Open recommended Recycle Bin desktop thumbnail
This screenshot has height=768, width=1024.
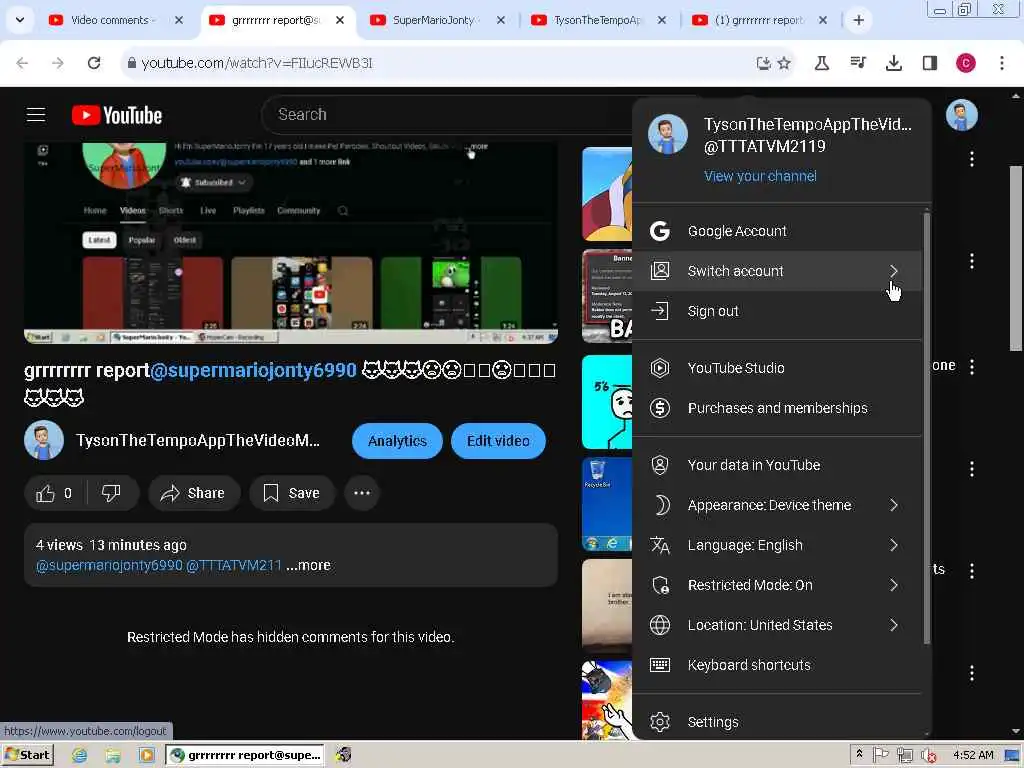coord(607,504)
